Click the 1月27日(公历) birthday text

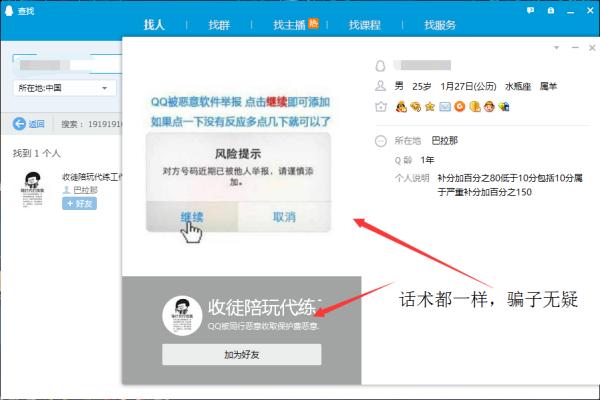click(468, 87)
